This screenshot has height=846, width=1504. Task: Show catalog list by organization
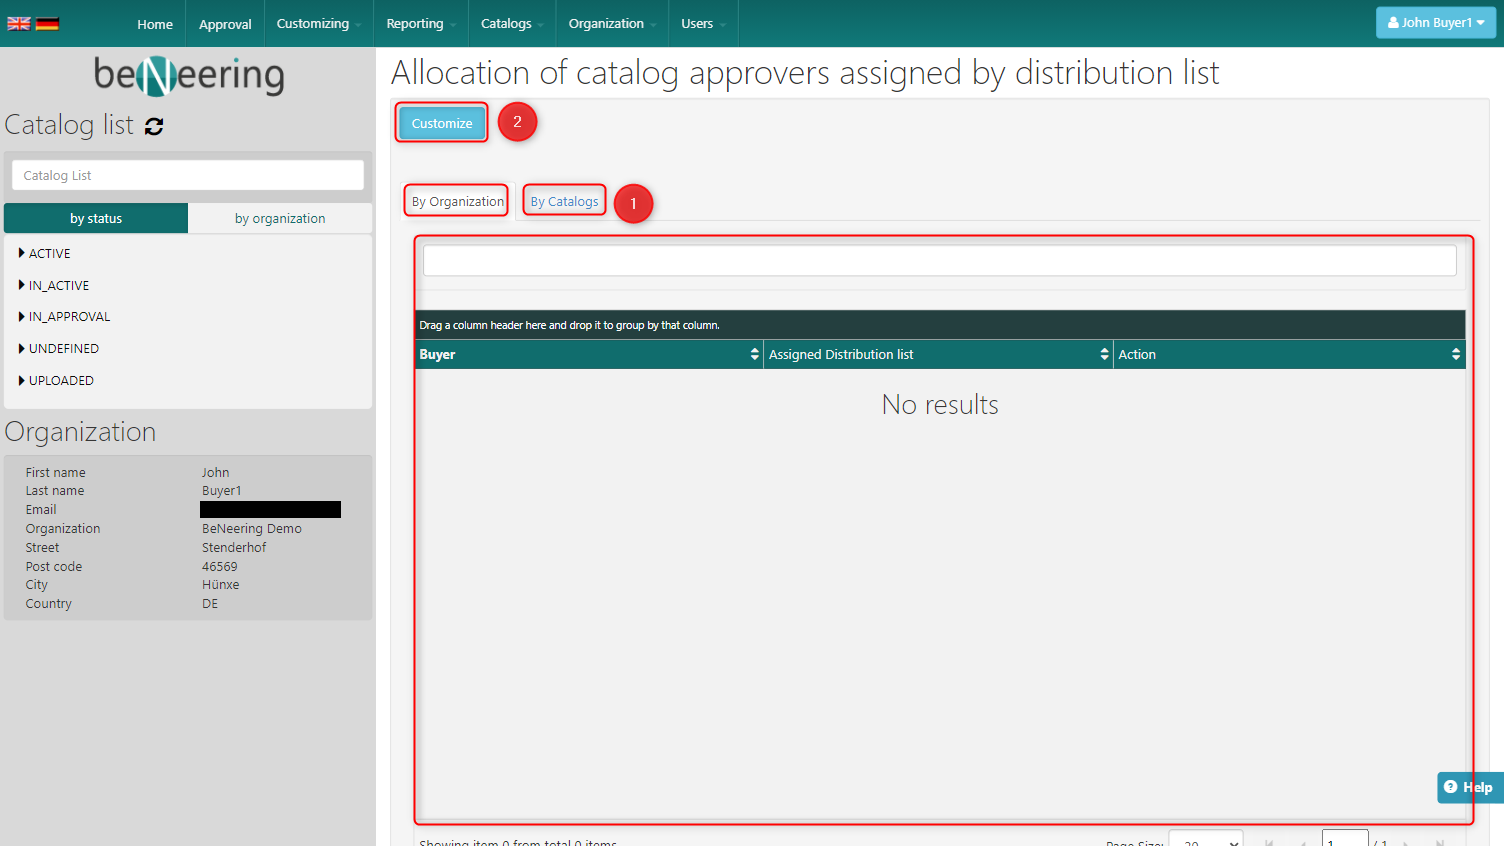(280, 218)
